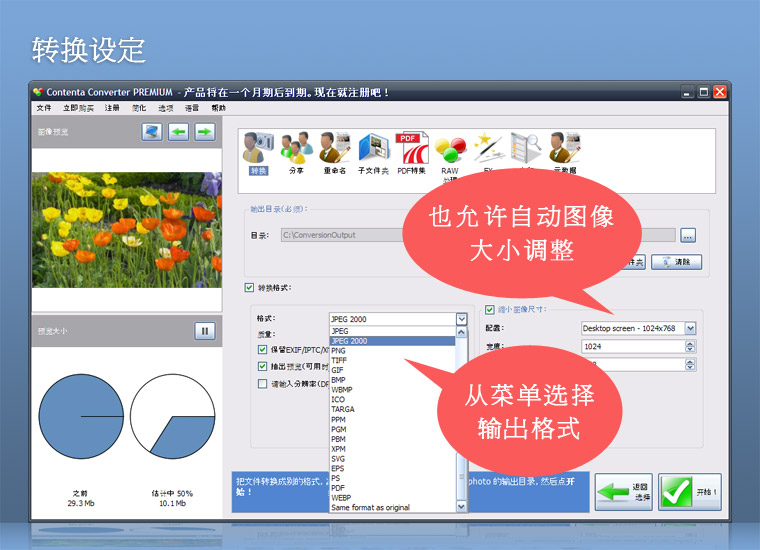Collapse the JPEG 2000 format dropdown arrow
The image size is (760, 550).
coord(461,319)
